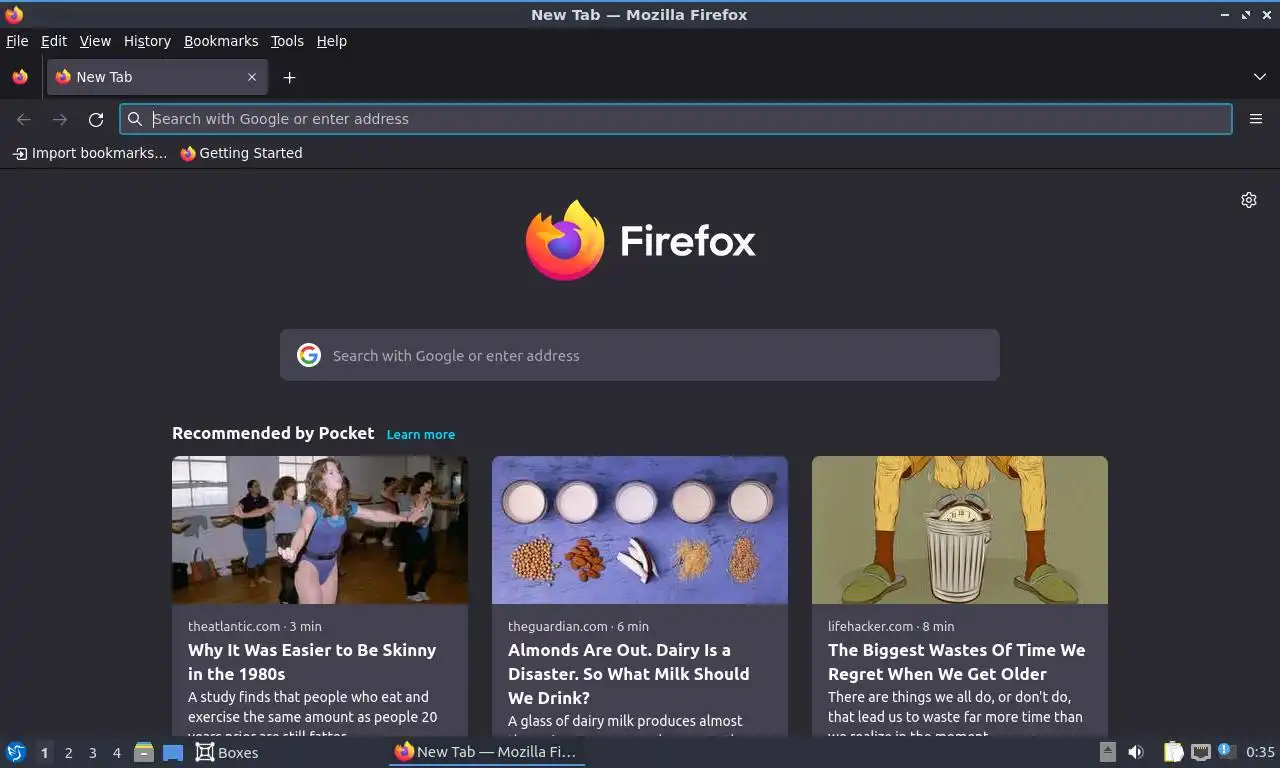
Task: Click the Firefox logo on new tab page
Action: pos(640,240)
